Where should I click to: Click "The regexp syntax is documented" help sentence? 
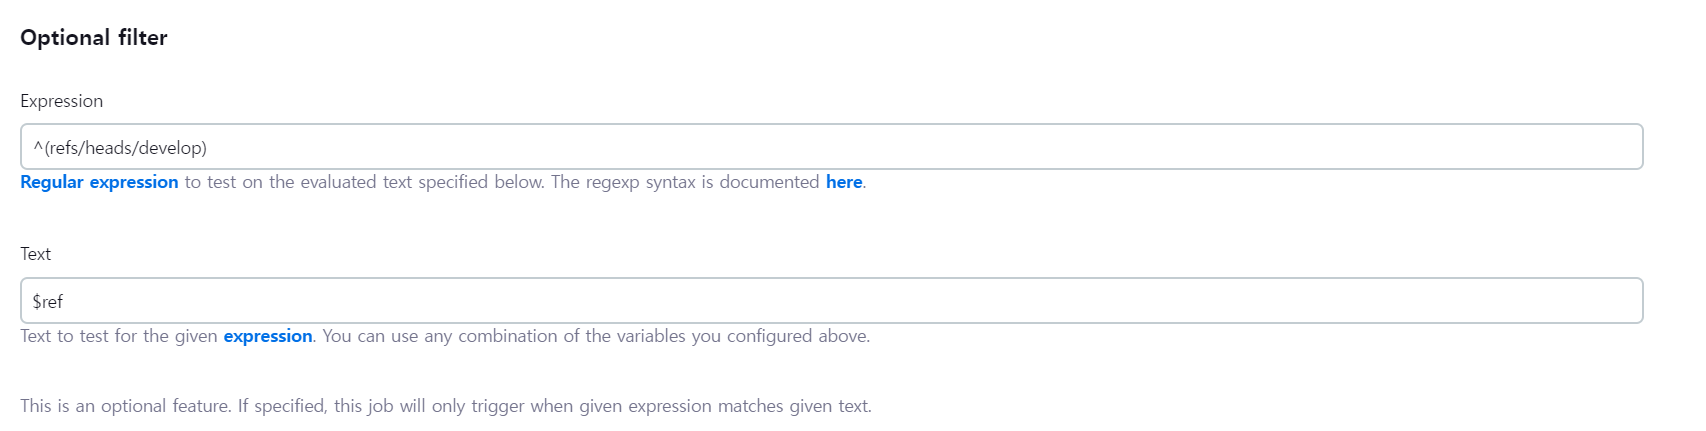(x=685, y=182)
